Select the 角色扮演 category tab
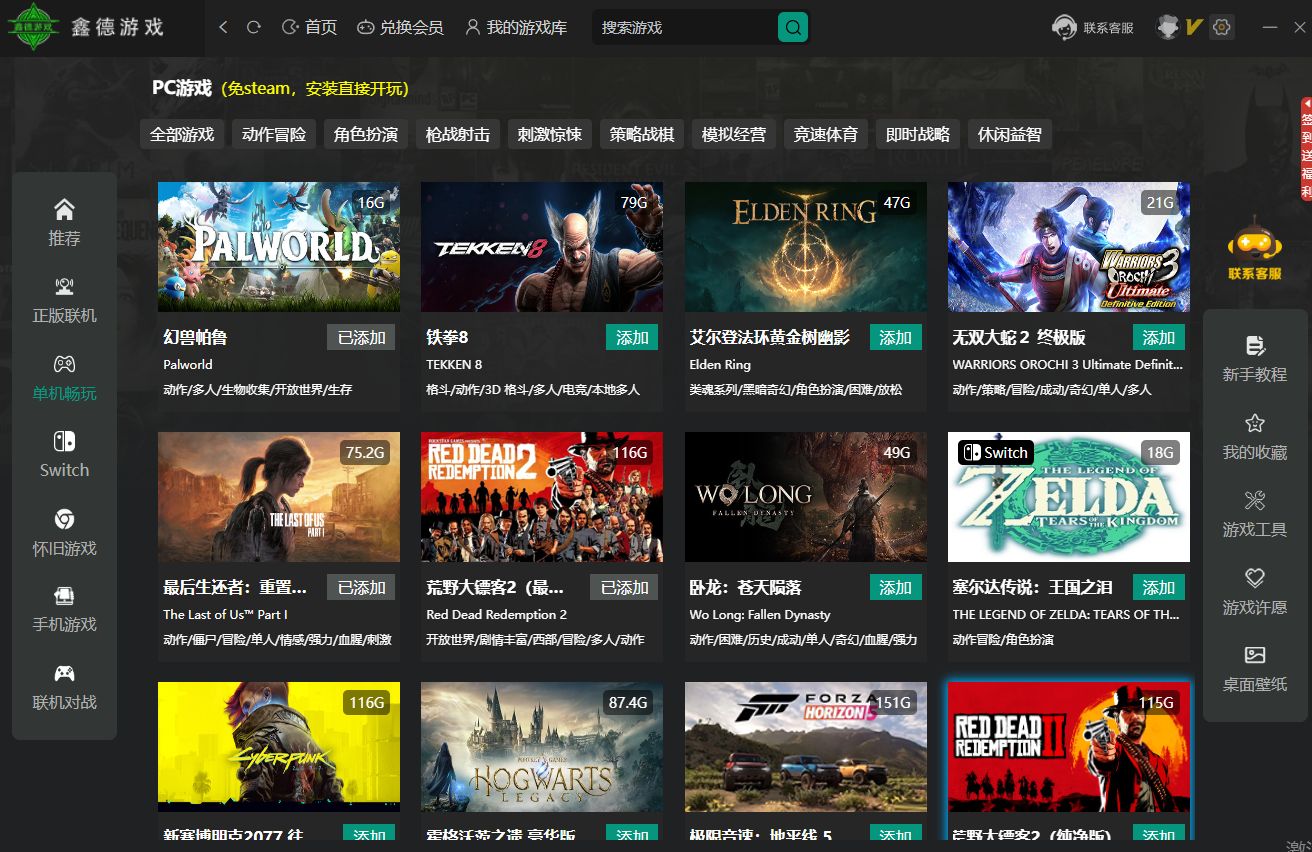 coord(366,134)
